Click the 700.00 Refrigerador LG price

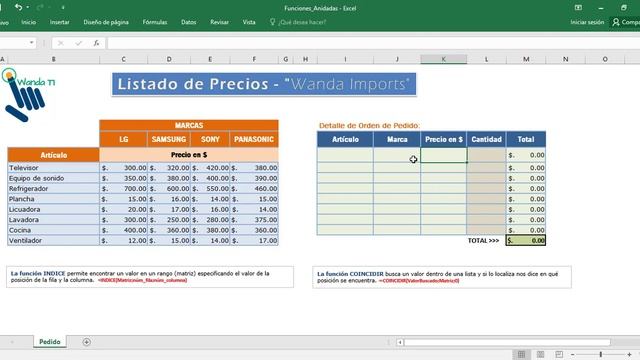point(123,189)
